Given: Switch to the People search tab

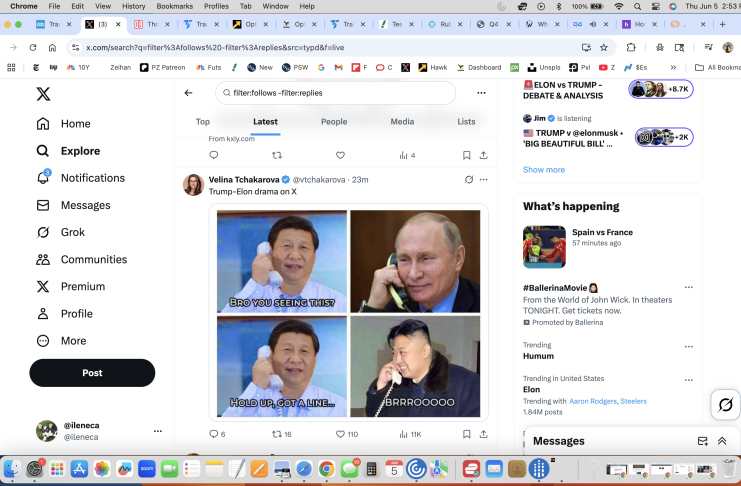Looking at the screenshot, I should point(334,121).
